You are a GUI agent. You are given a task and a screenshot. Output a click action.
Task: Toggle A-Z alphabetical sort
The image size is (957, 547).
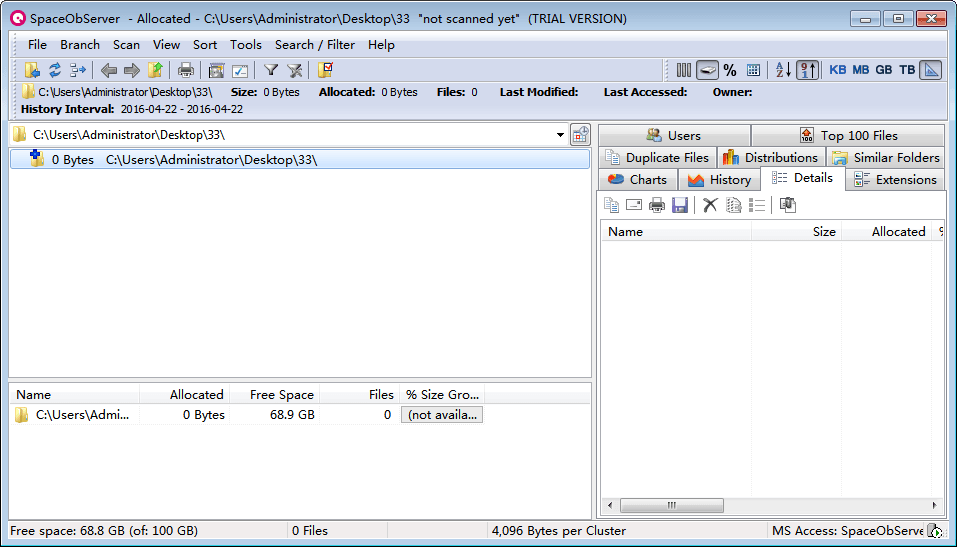(783, 70)
